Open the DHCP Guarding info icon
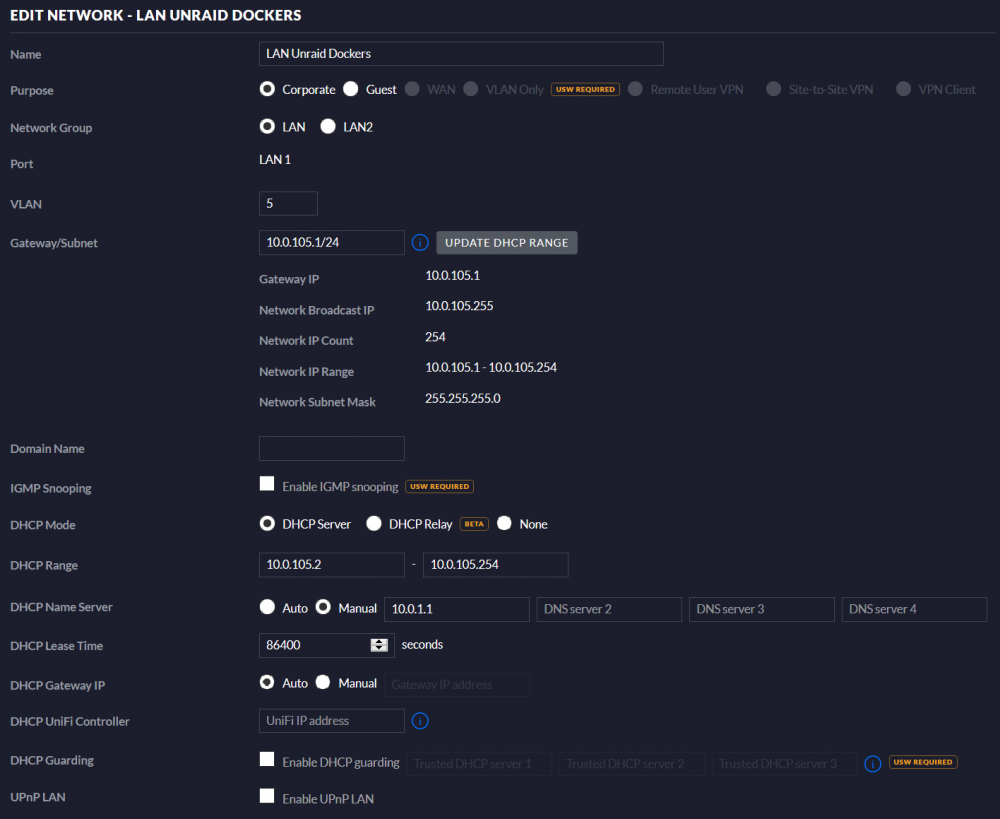The image size is (1000, 819). tap(872, 763)
